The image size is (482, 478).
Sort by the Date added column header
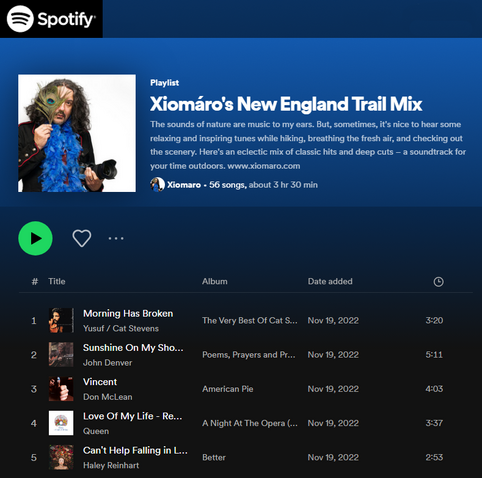coord(330,281)
